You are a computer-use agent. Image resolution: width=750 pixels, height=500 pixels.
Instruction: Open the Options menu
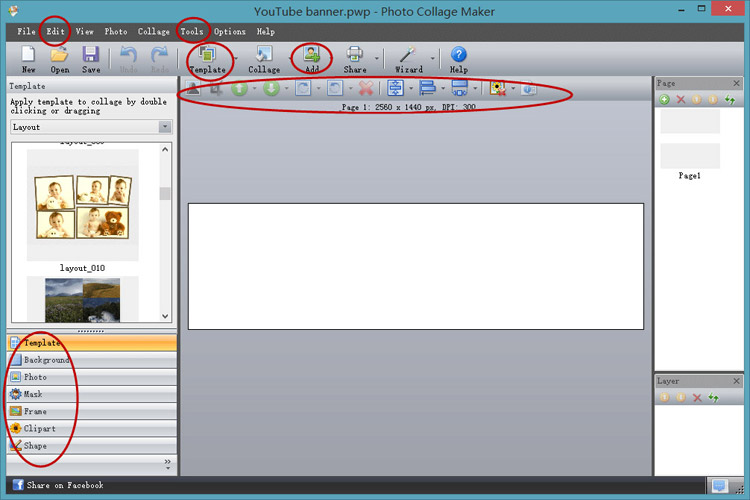230,32
